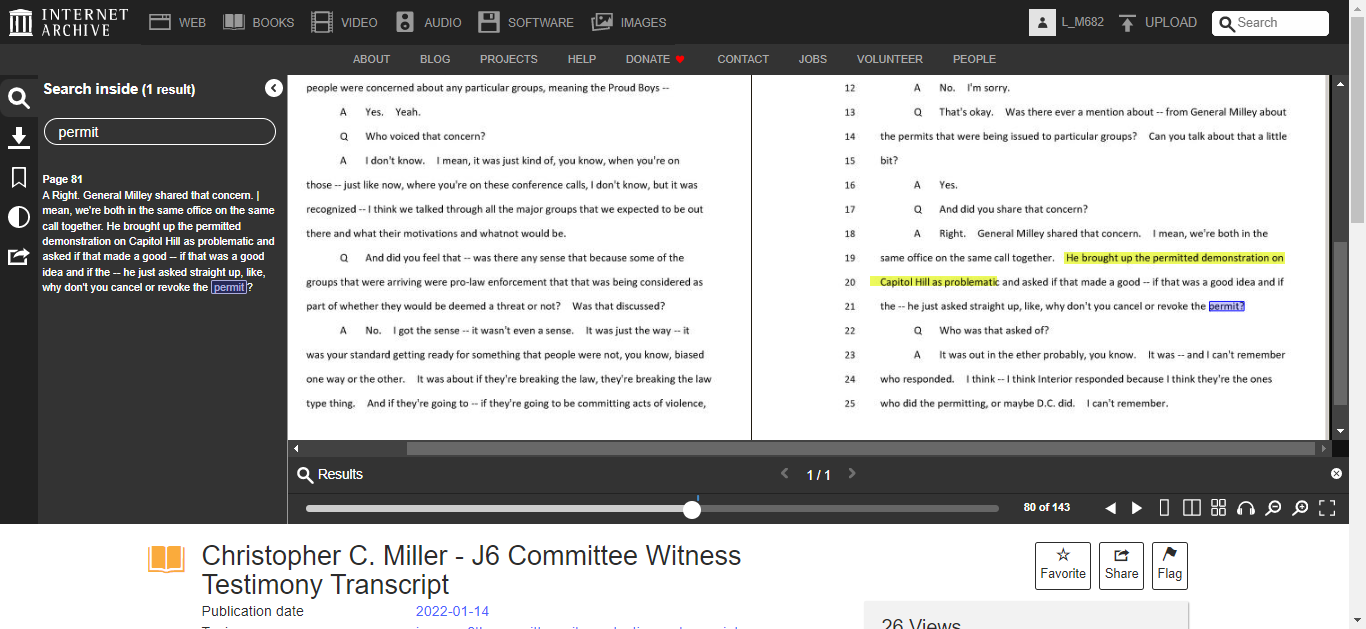The width and height of the screenshot is (1366, 629).
Task: Open the Blog link
Action: pyautogui.click(x=435, y=59)
